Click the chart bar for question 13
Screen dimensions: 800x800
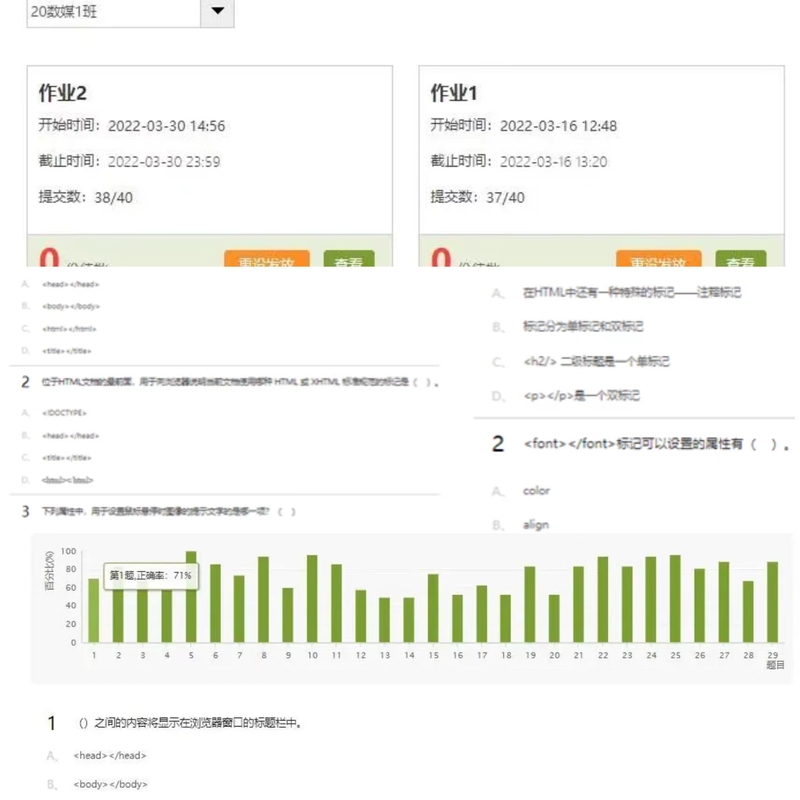tap(385, 620)
